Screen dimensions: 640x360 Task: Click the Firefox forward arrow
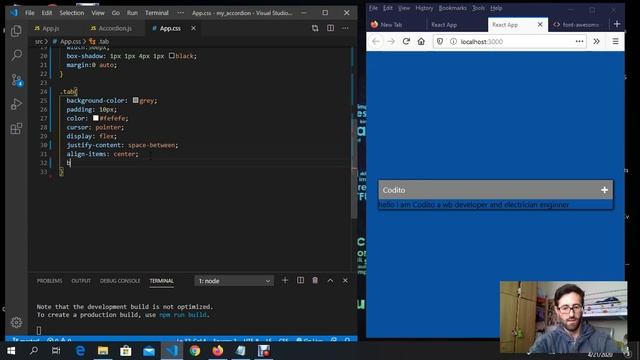pos(391,41)
